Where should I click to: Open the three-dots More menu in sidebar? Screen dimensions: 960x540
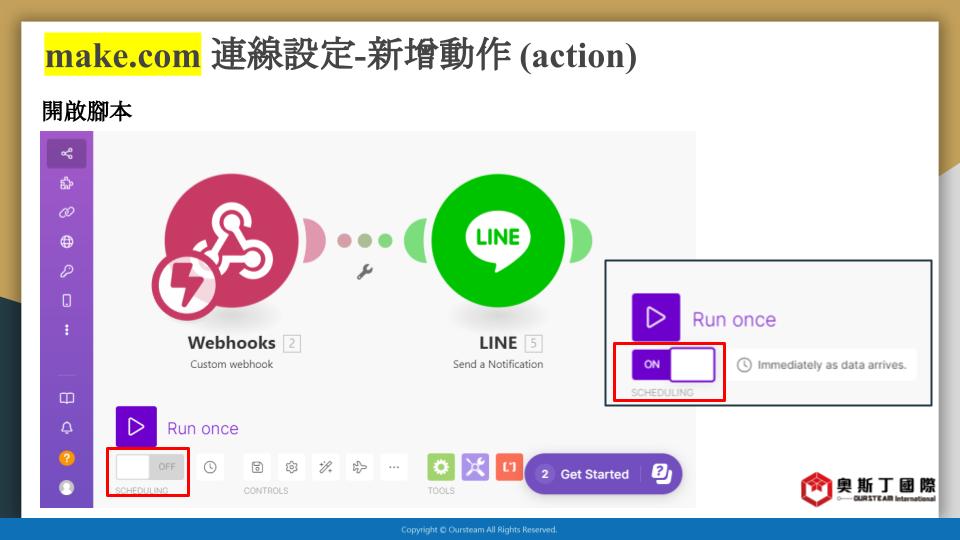click(x=67, y=330)
